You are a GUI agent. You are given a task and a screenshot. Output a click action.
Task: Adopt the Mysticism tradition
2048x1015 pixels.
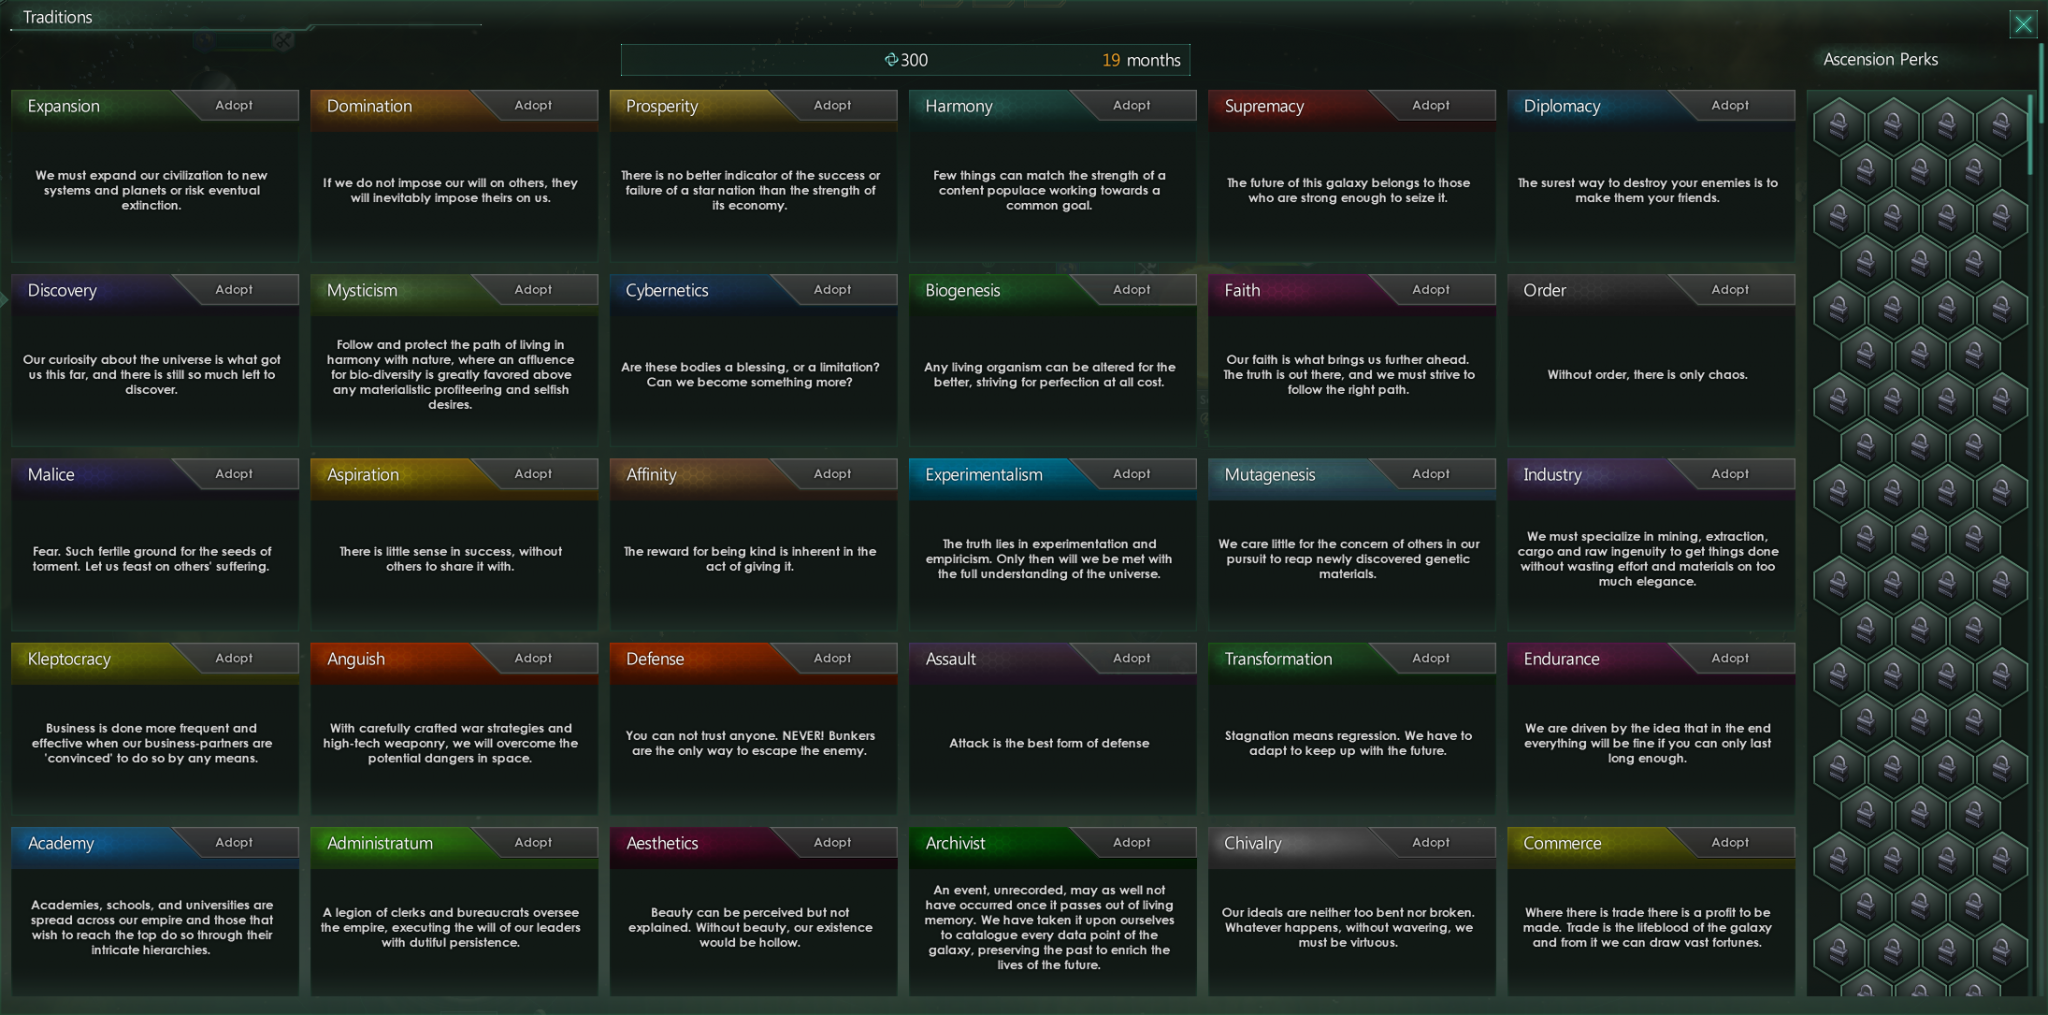[535, 289]
